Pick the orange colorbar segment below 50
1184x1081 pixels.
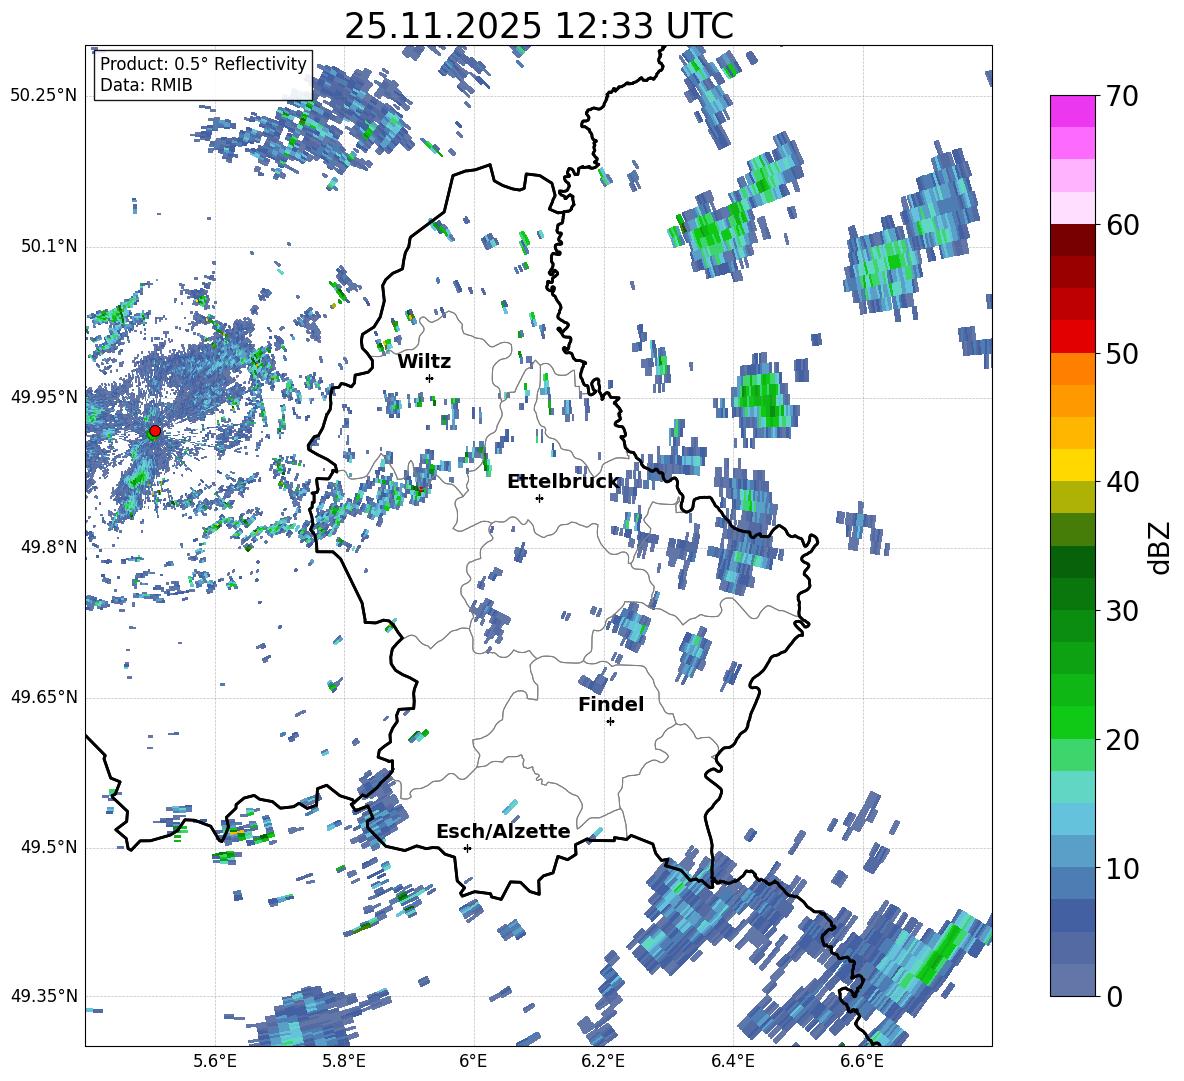click(1072, 368)
